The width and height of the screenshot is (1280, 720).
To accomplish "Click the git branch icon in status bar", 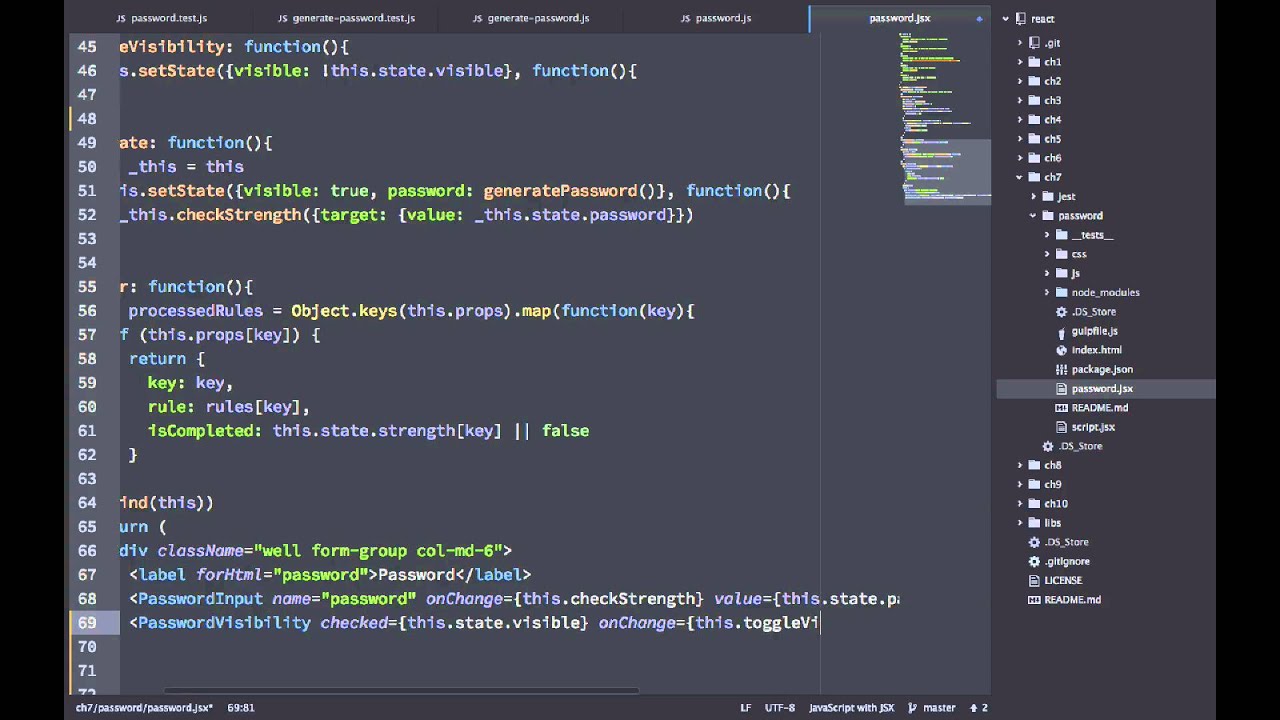I will [912, 708].
